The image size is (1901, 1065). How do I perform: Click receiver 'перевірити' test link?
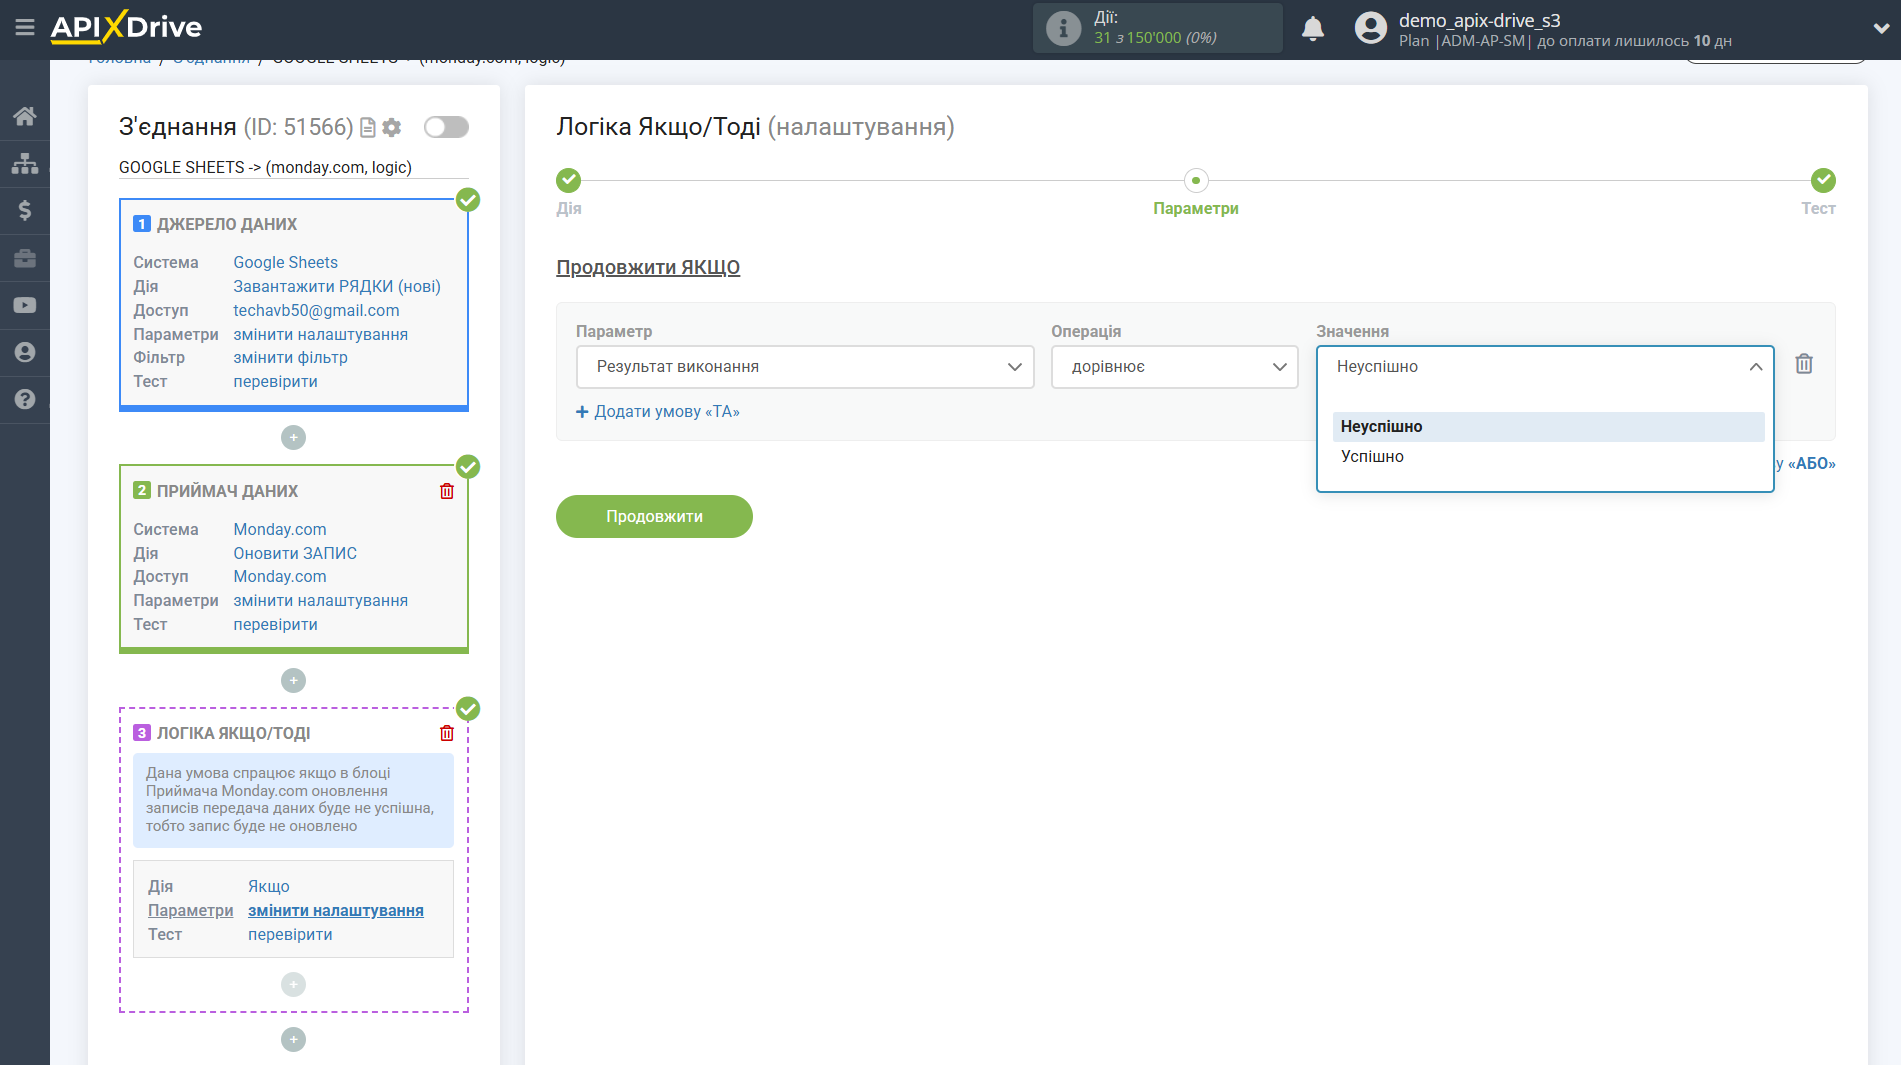(x=276, y=625)
